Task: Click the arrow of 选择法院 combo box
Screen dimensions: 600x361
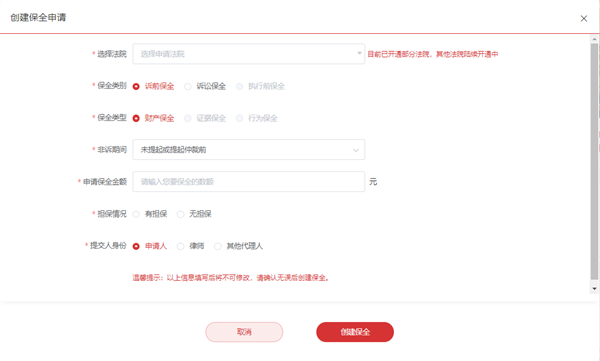Action: (359, 53)
